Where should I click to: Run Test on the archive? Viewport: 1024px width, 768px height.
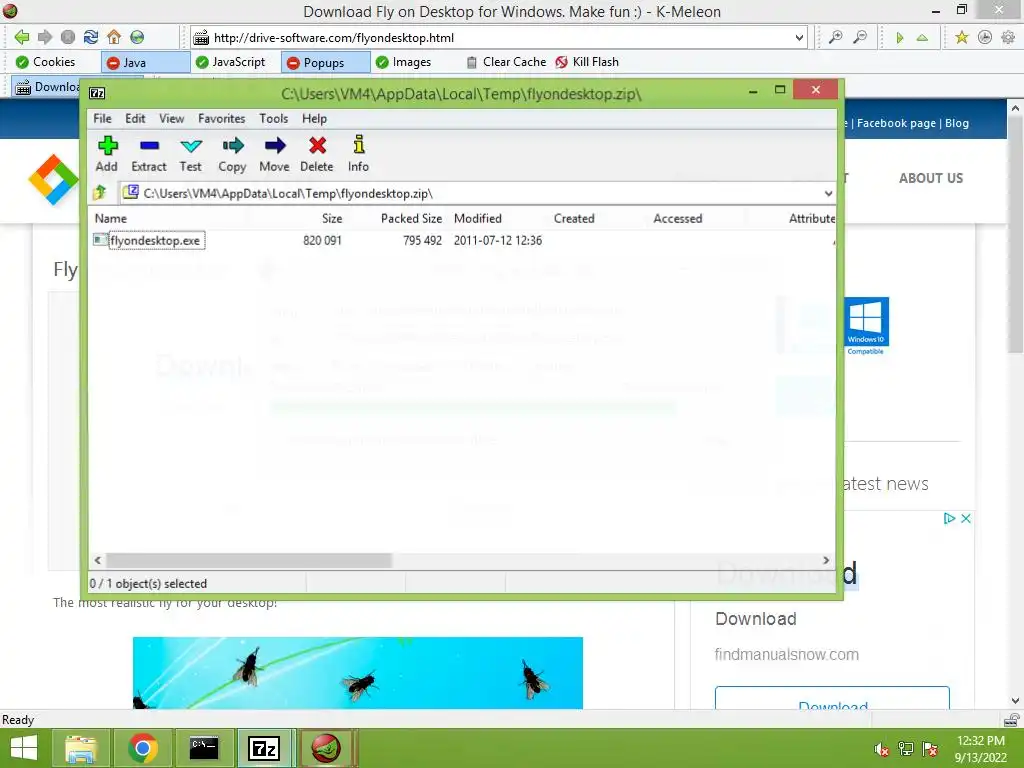[x=191, y=154]
